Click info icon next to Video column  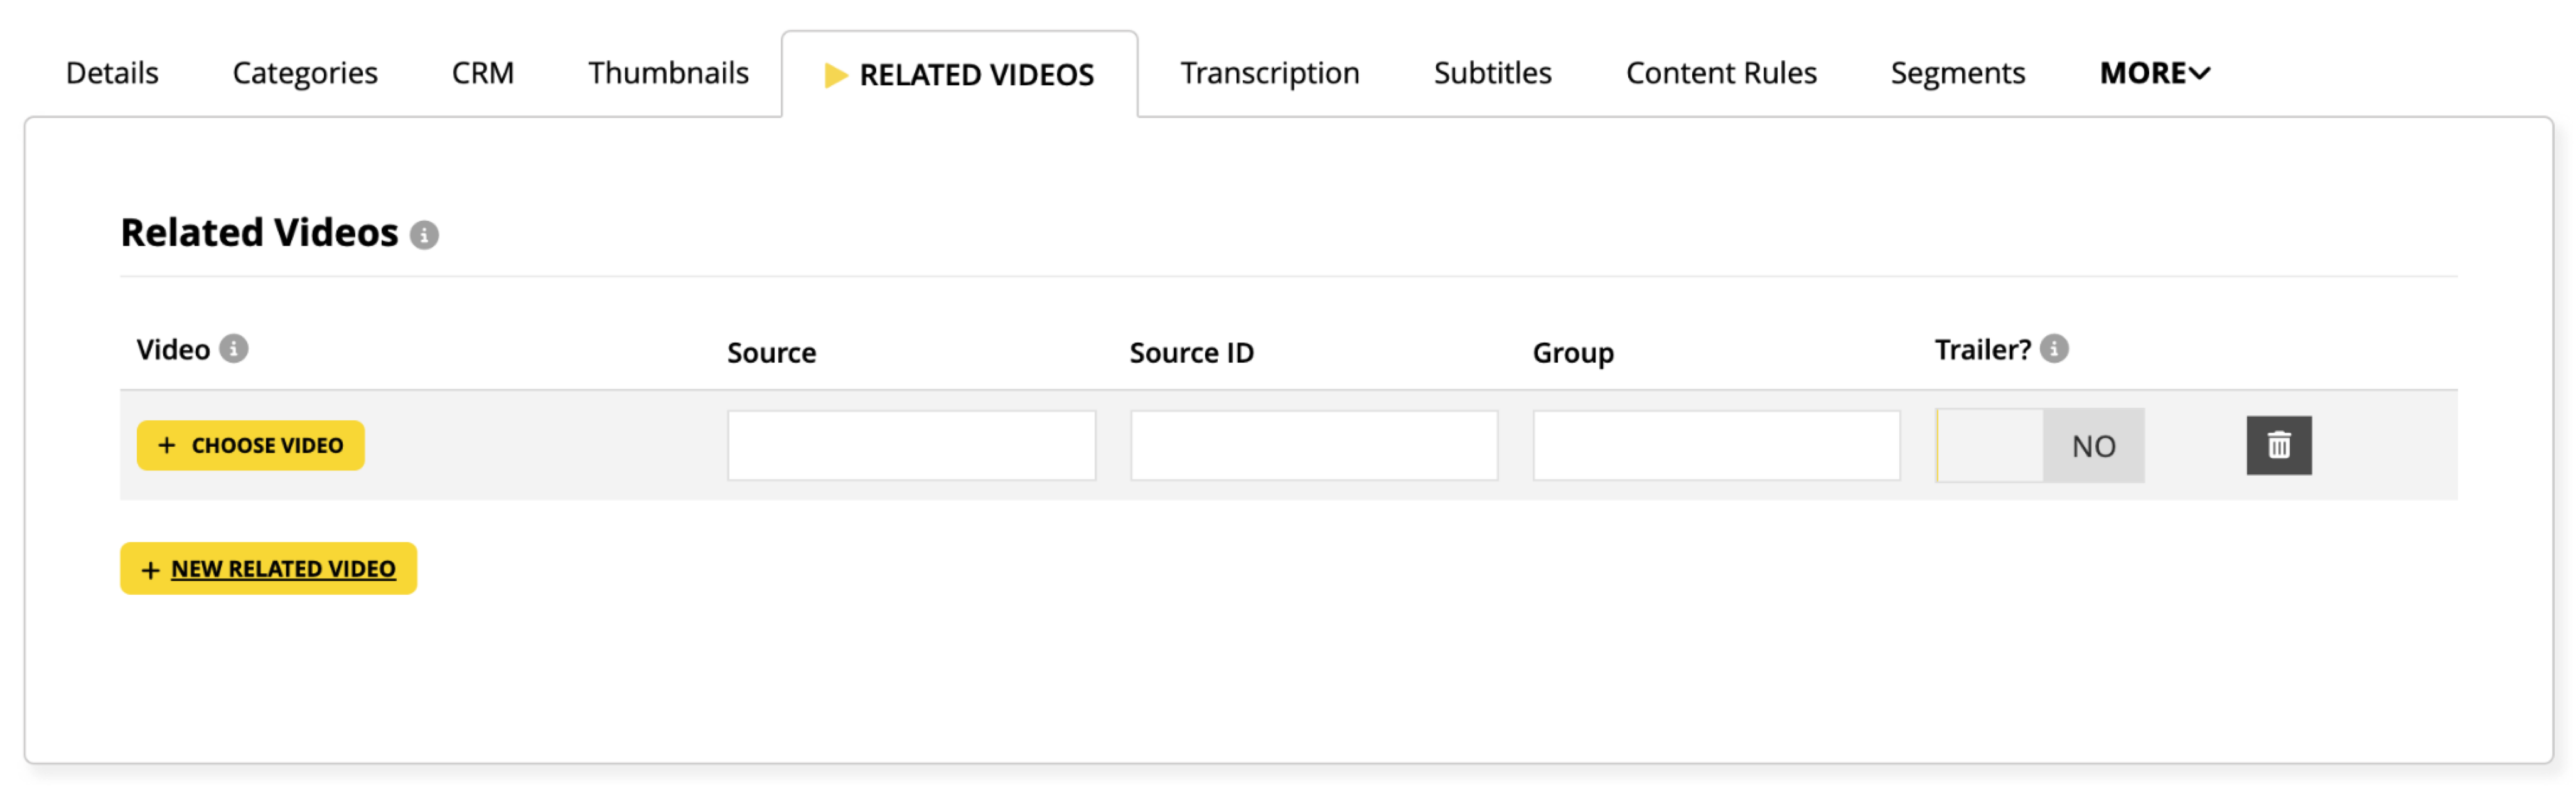tap(234, 349)
